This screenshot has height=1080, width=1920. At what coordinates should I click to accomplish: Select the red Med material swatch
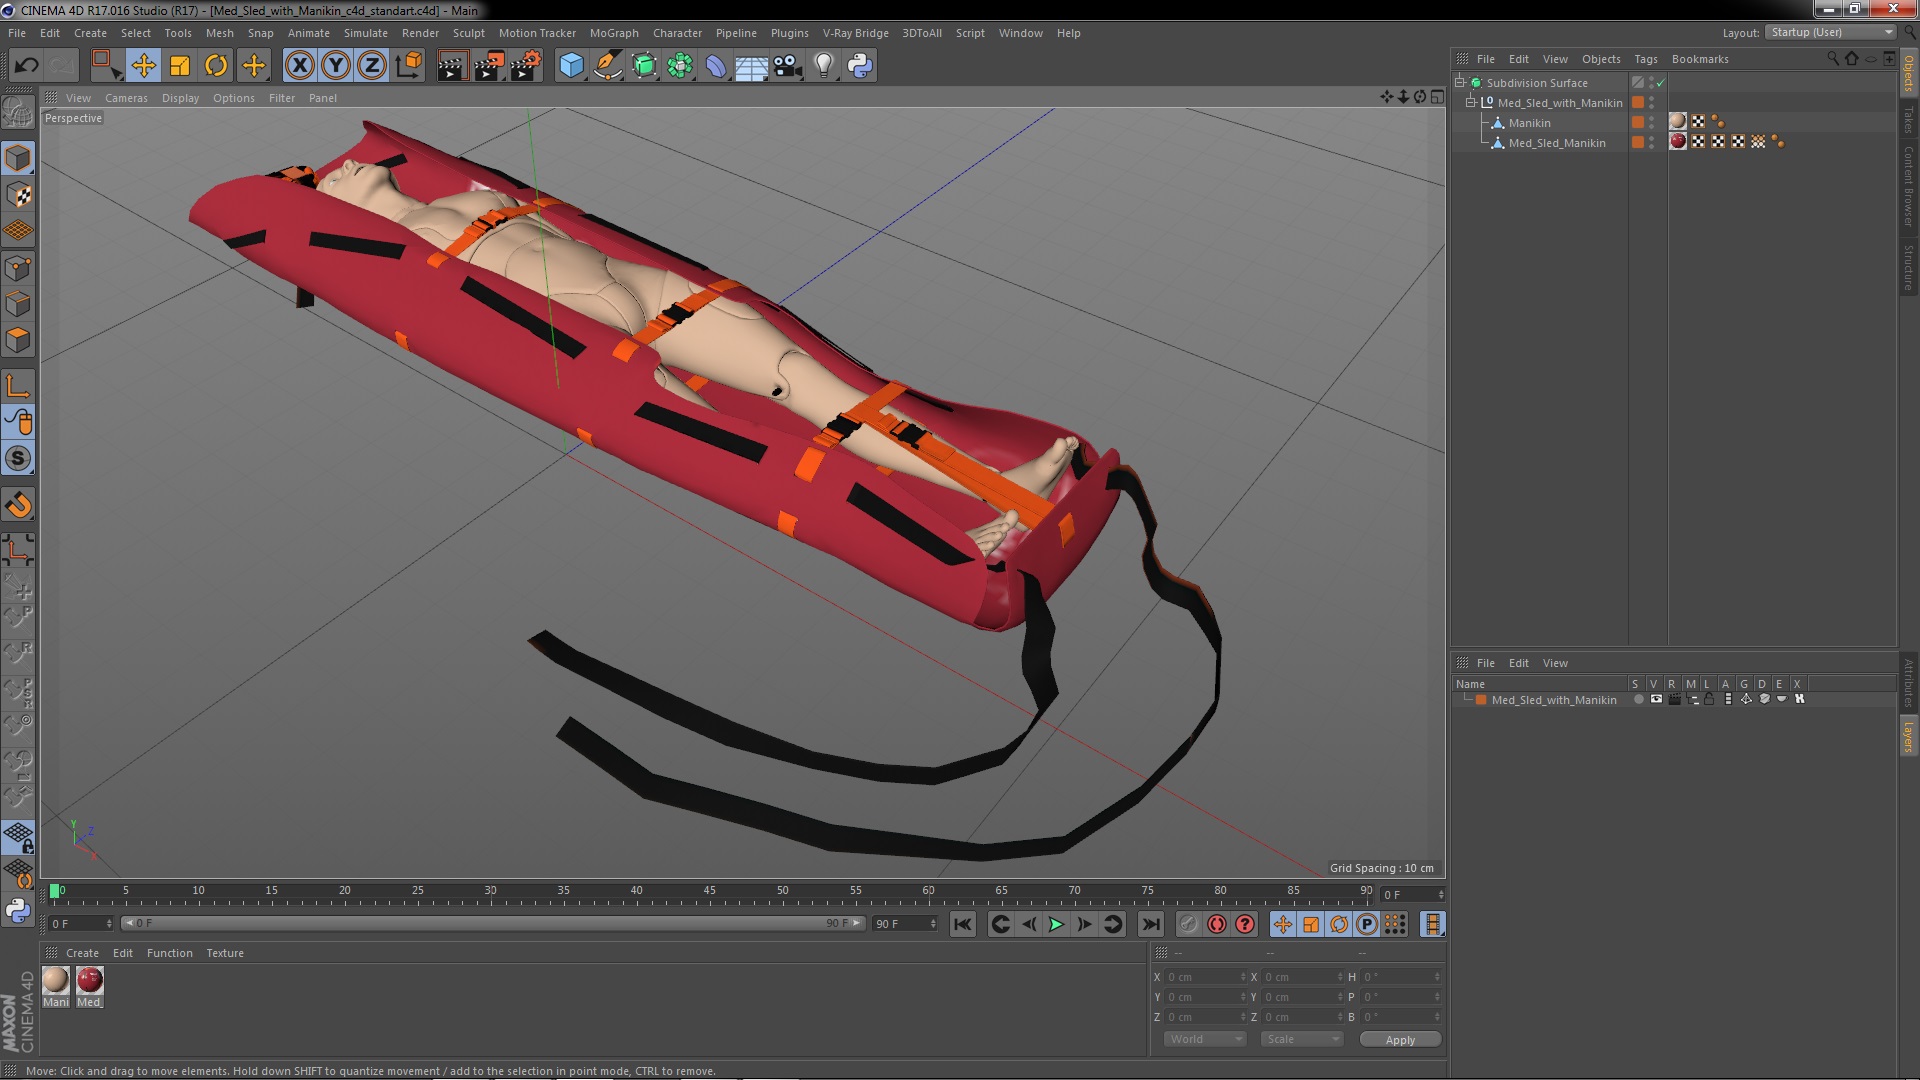[x=90, y=980]
